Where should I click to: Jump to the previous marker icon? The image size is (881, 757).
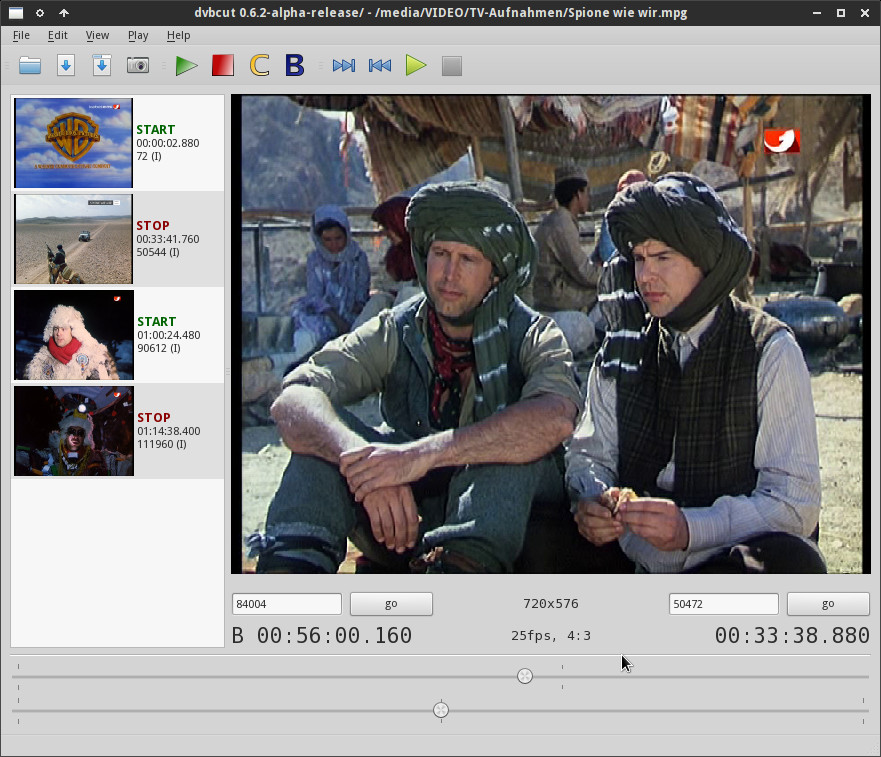tap(380, 66)
